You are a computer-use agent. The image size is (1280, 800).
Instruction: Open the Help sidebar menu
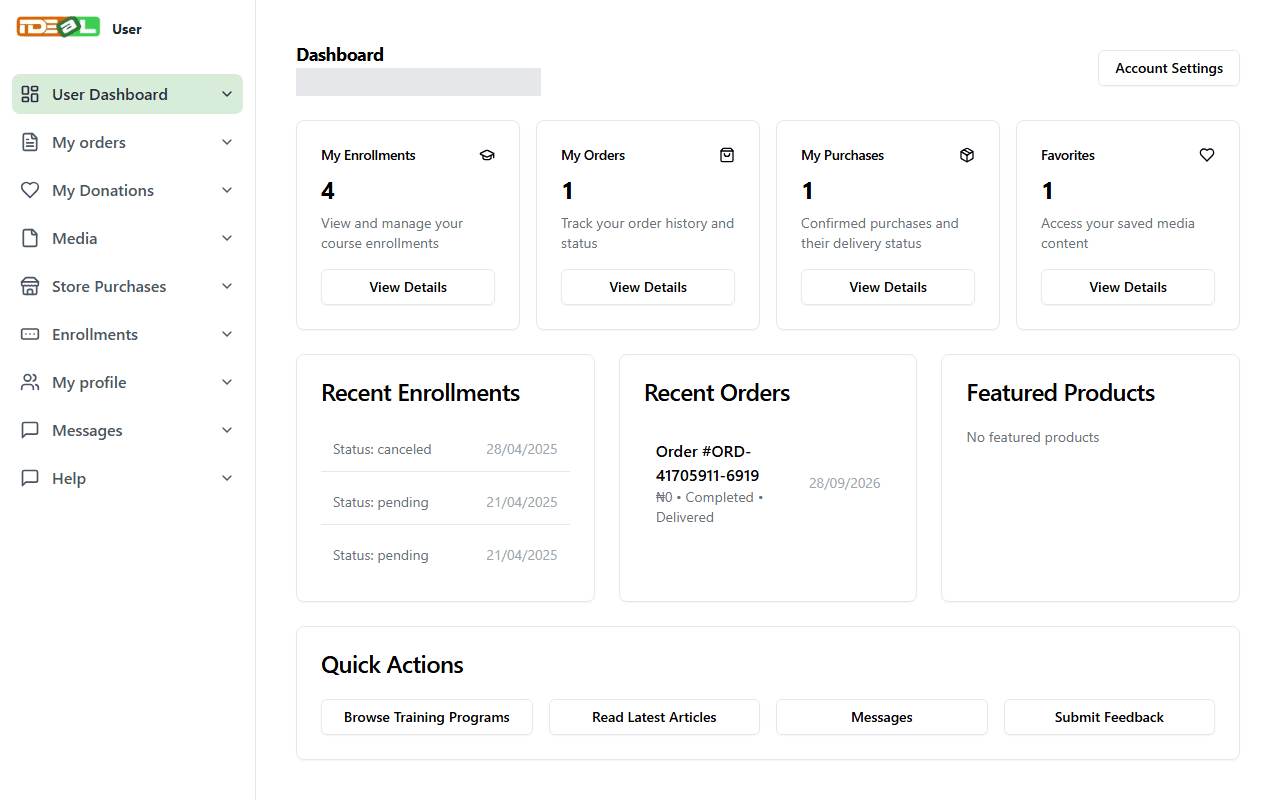coord(127,478)
